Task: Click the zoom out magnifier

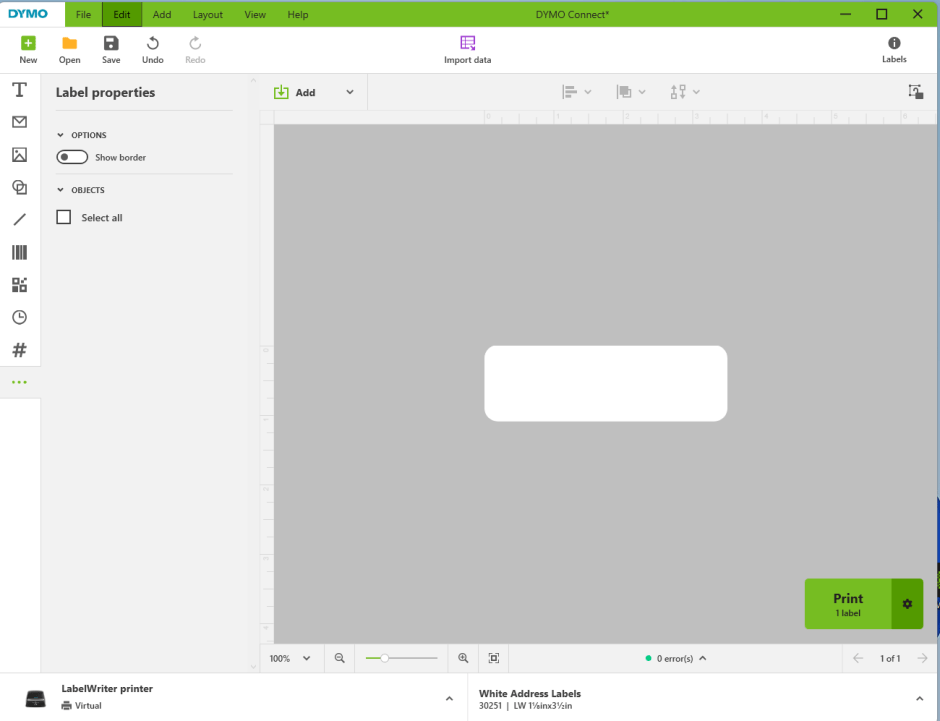Action: [339, 658]
